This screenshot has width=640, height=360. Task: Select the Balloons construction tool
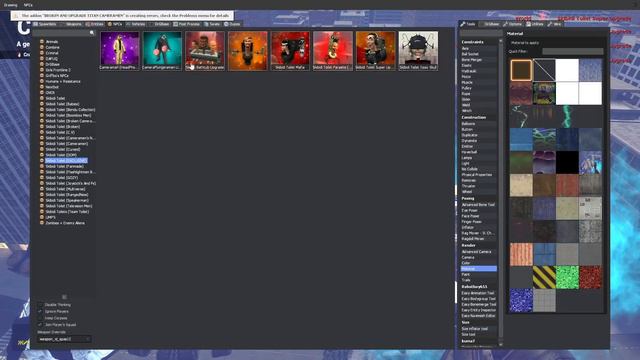click(469, 124)
